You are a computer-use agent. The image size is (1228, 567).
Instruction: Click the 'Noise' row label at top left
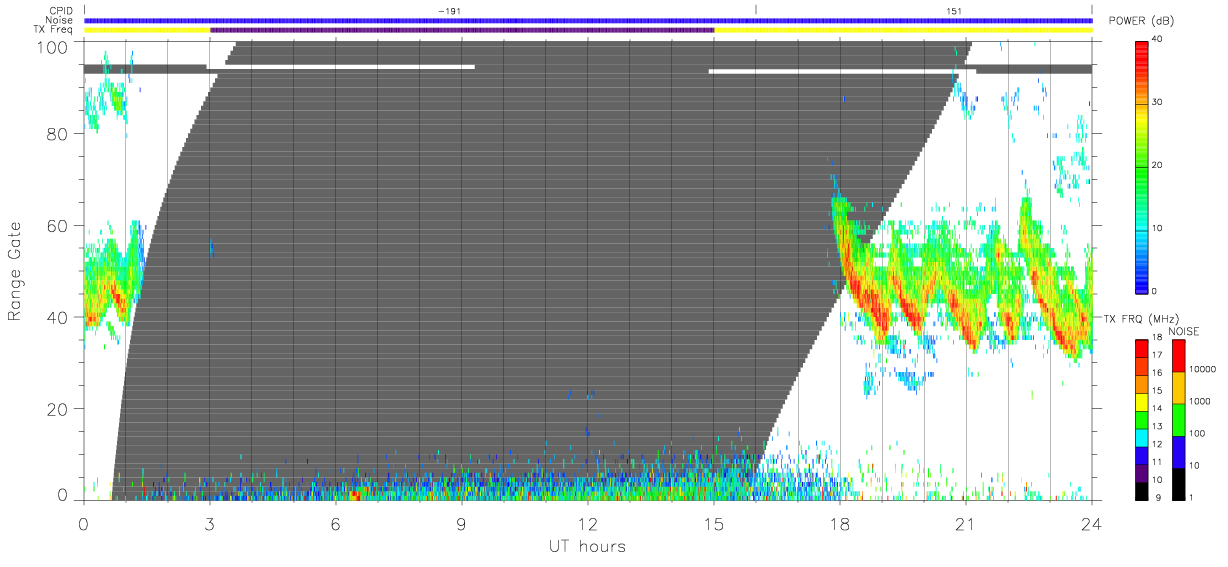60,20
